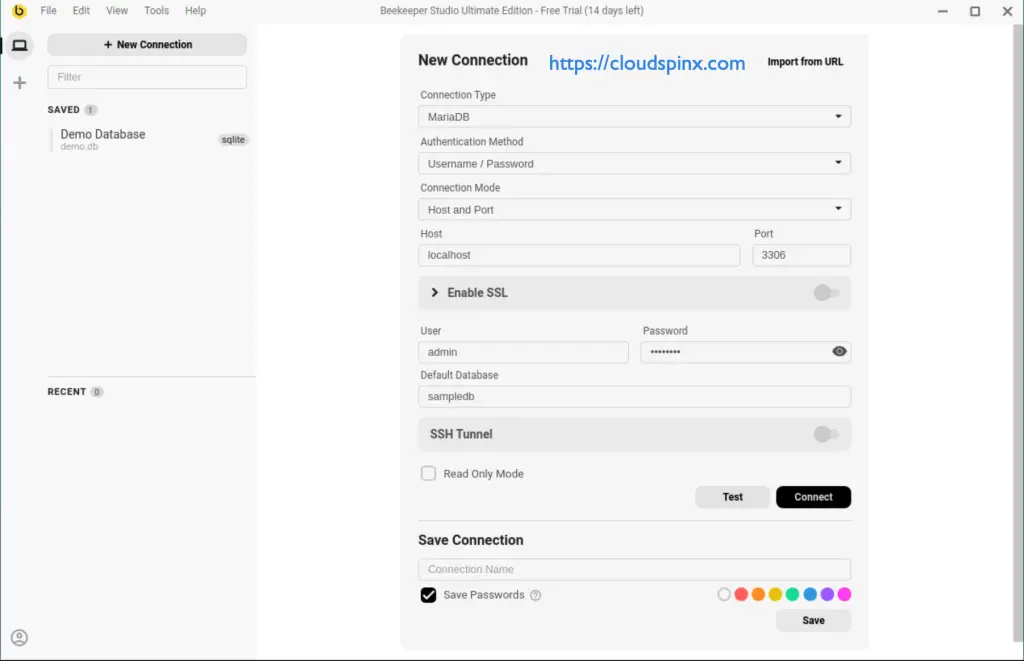Click the plus icon in left sidebar
Viewport: 1024px width, 661px height.
coord(19,83)
